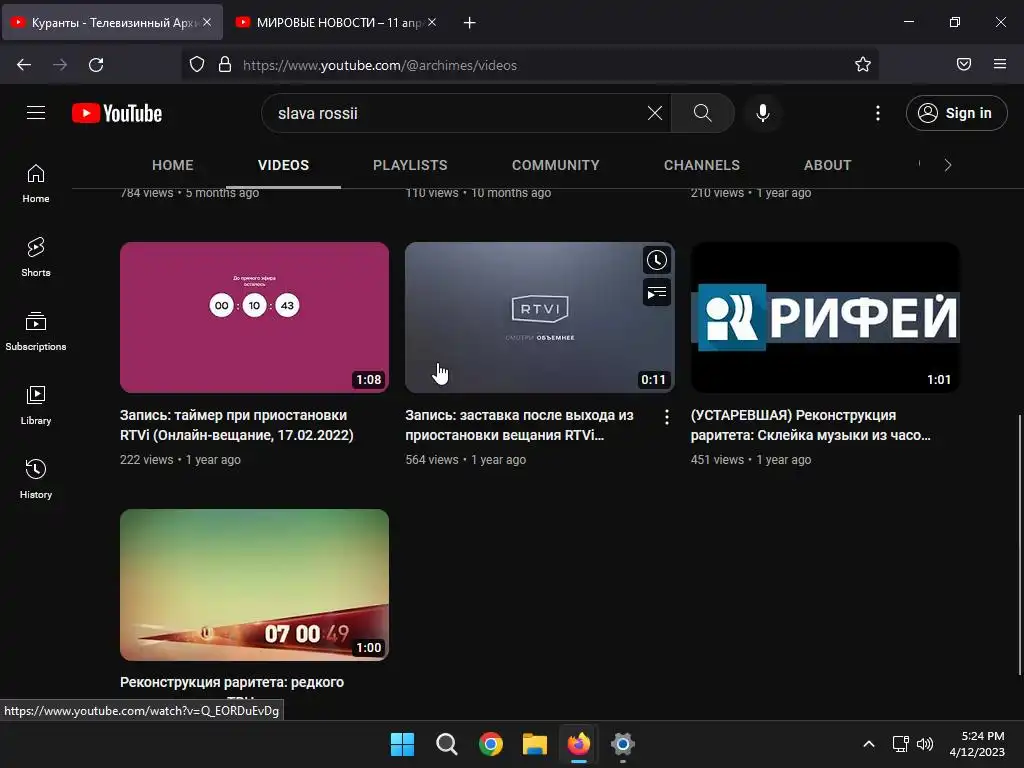The height and width of the screenshot is (768, 1024).
Task: Switch to channel HOME tab
Action: (172, 165)
